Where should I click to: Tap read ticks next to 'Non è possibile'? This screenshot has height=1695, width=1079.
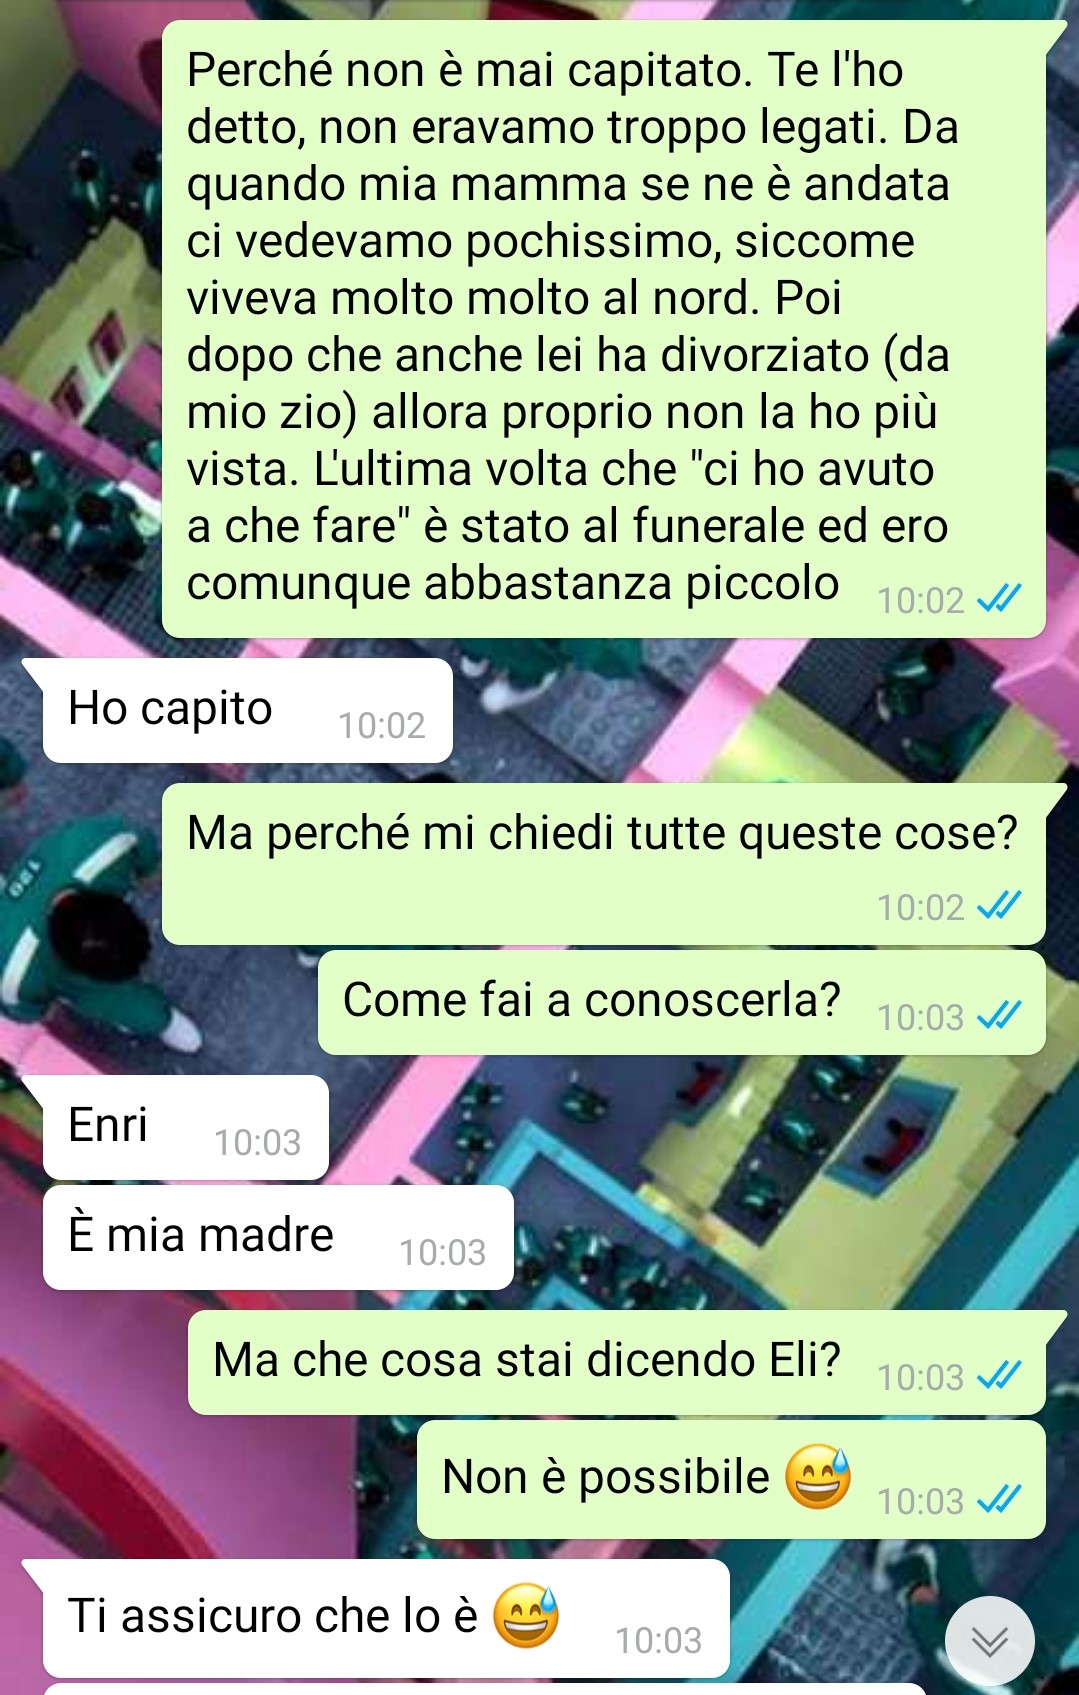999,1499
